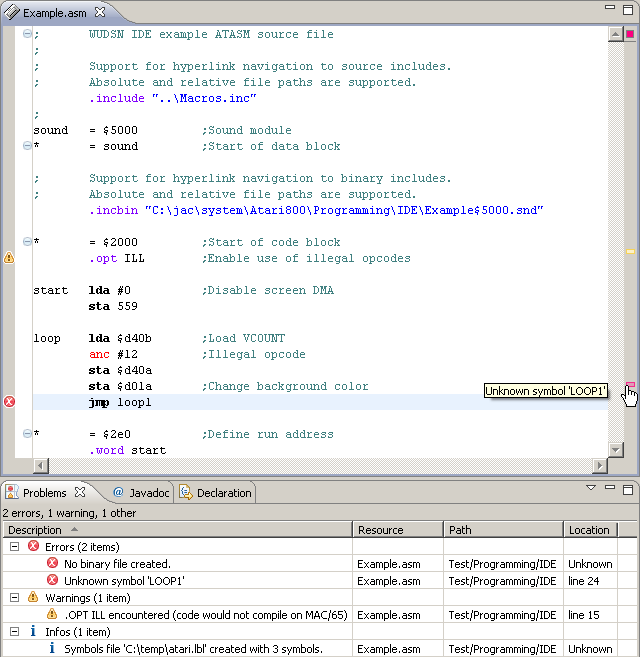Sort by the Path column header
This screenshot has height=657, width=640.
pos(503,530)
